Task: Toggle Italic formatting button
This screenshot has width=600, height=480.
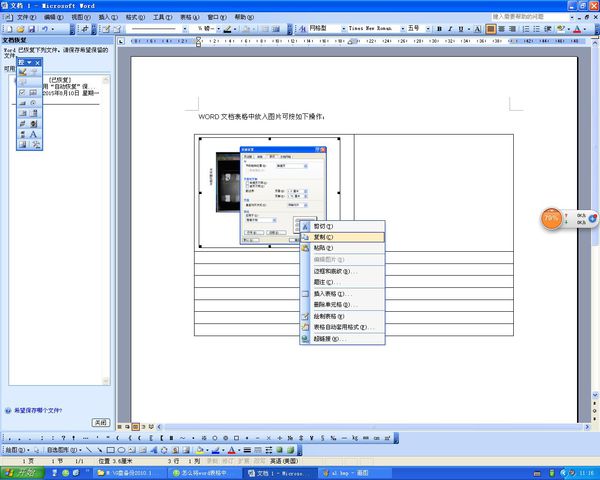Action: coord(450,29)
